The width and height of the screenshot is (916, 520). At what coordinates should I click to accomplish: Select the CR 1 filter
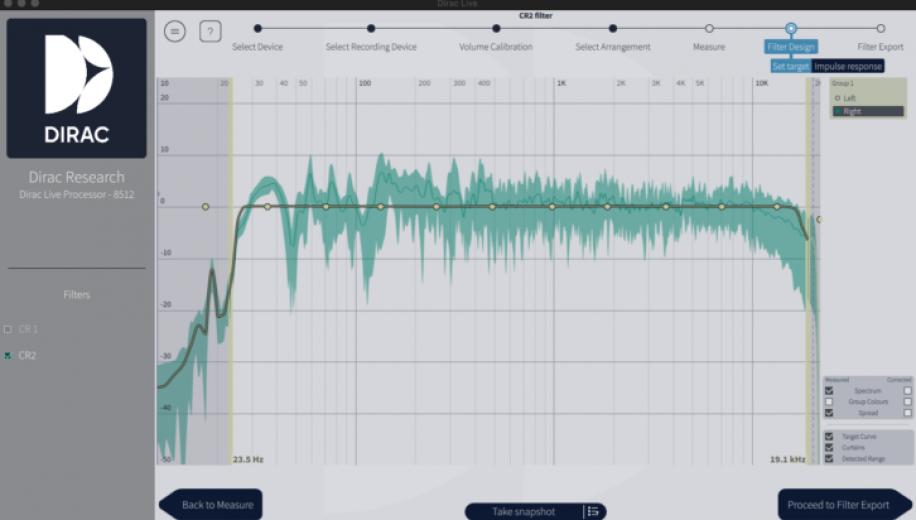coord(9,329)
